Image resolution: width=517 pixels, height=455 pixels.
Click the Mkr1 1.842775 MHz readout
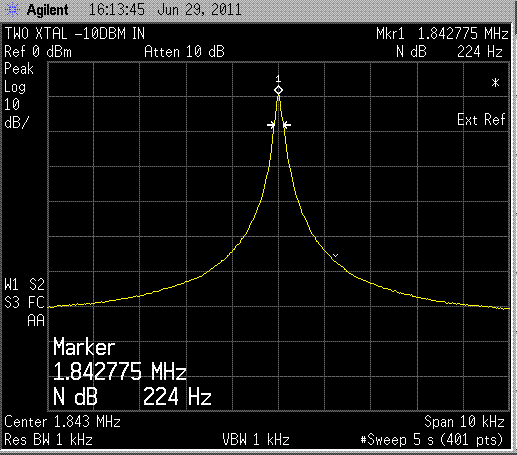pos(442,34)
